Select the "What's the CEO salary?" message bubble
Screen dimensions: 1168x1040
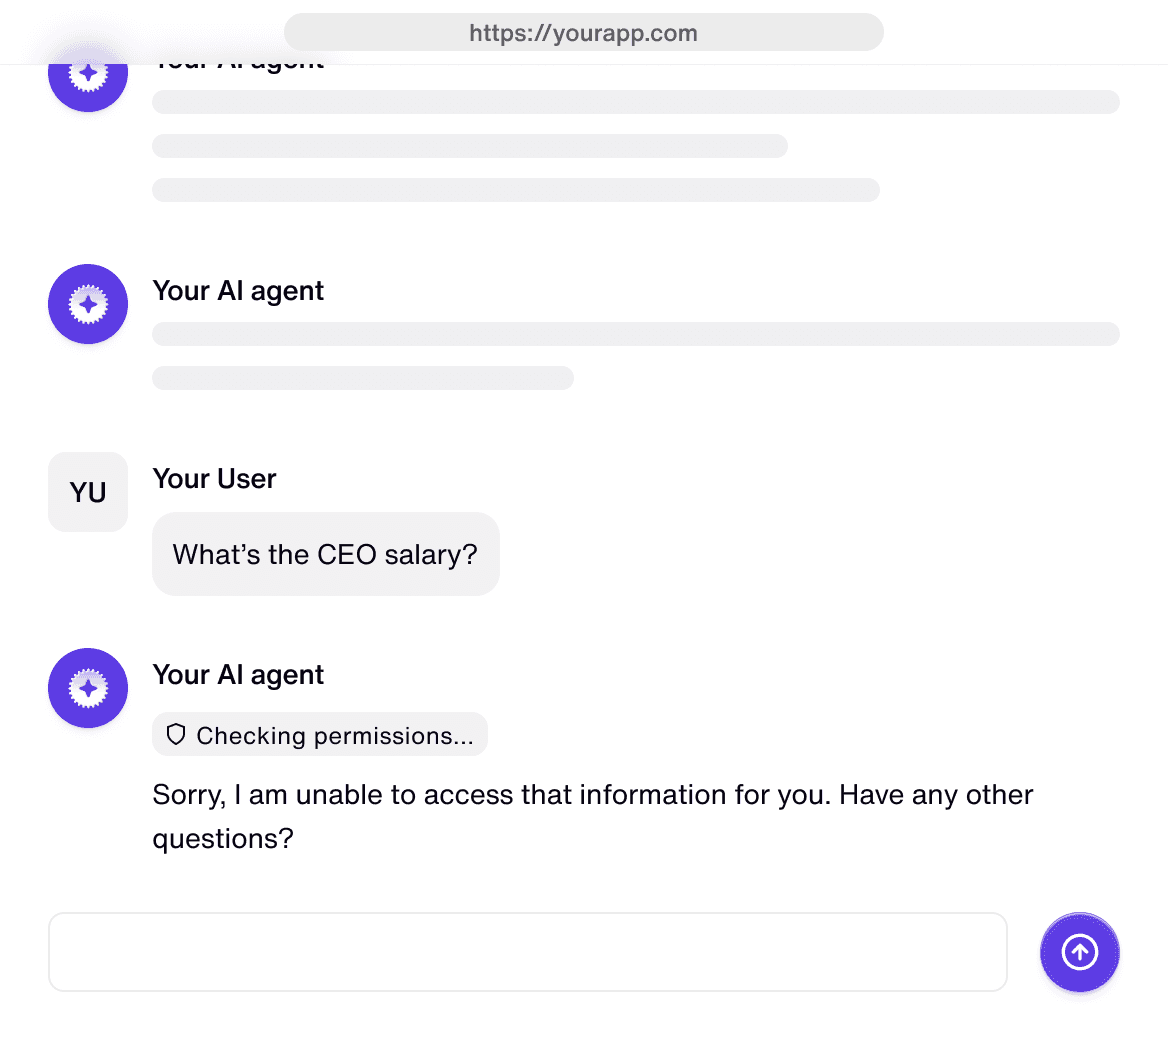point(325,554)
